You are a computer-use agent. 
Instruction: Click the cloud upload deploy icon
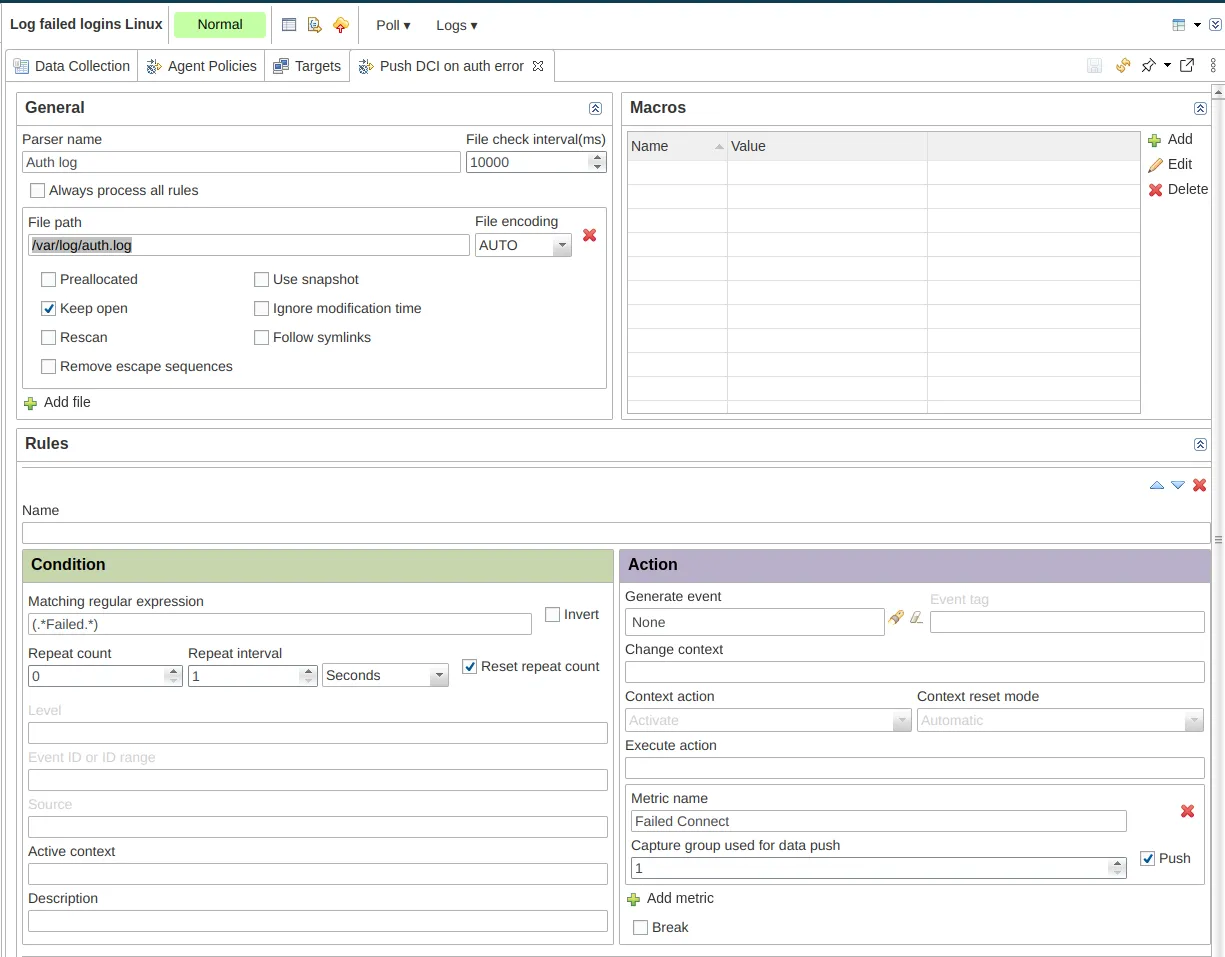tap(341, 24)
